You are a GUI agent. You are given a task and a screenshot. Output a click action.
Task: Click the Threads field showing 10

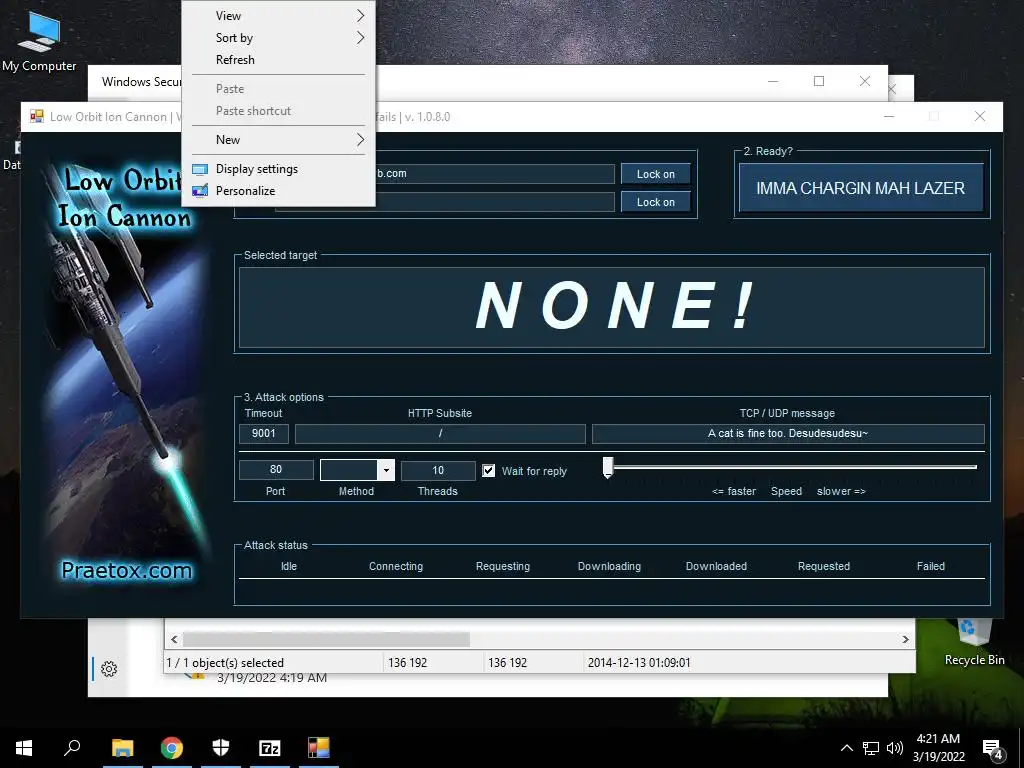pyautogui.click(x=438, y=470)
